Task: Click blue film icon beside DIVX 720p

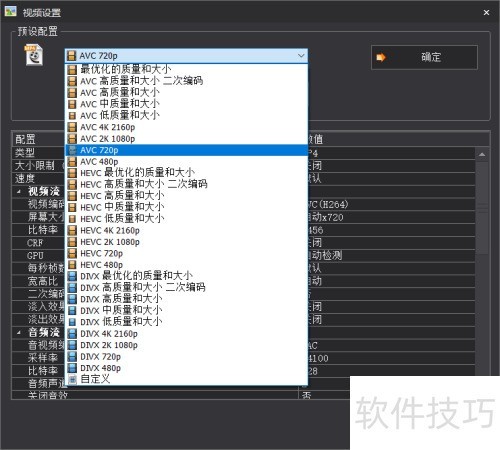Action: point(72,357)
